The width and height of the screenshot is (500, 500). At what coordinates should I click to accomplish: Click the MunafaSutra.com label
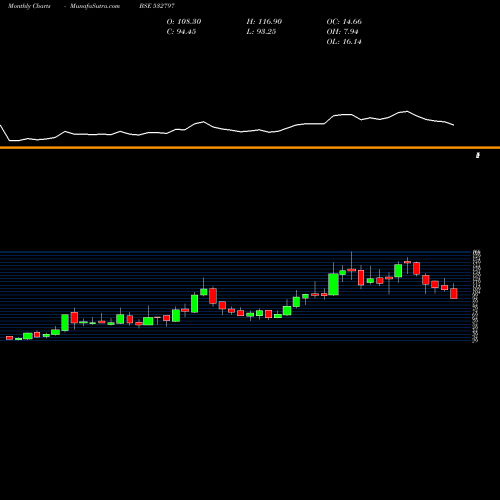point(95,6)
